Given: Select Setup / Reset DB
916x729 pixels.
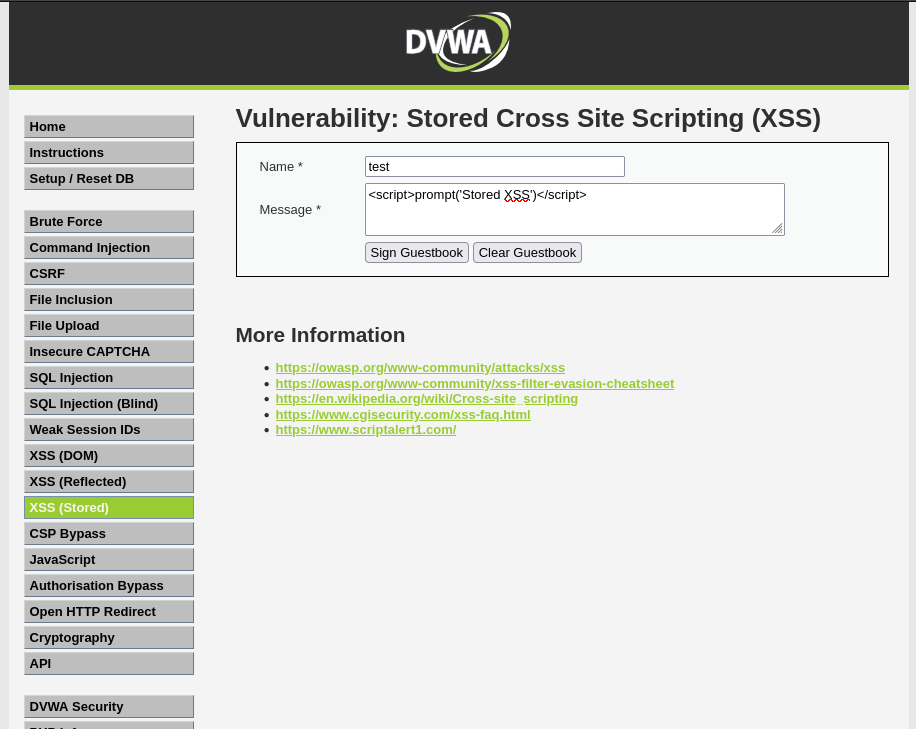Looking at the screenshot, I should click(108, 178).
